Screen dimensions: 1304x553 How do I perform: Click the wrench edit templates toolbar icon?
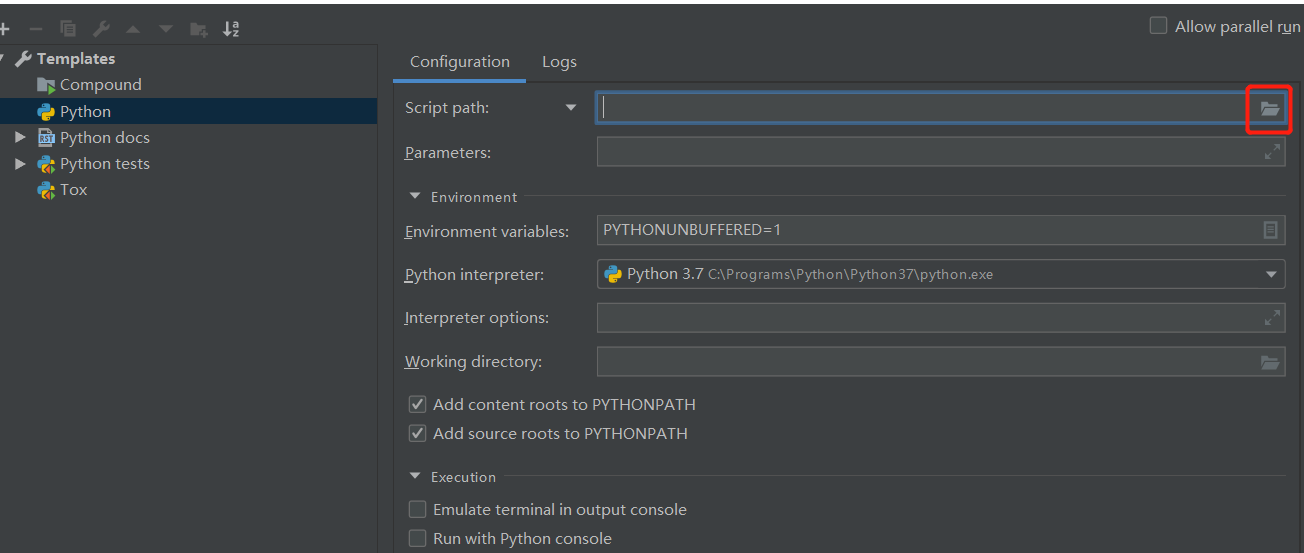coord(101,29)
